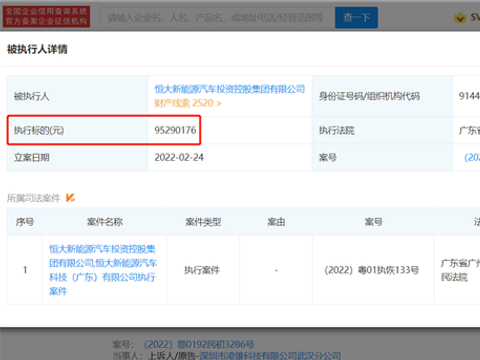Screen dimensions: 480x360
Task: Click the 案件类型 column header
Action: [x=203, y=222]
